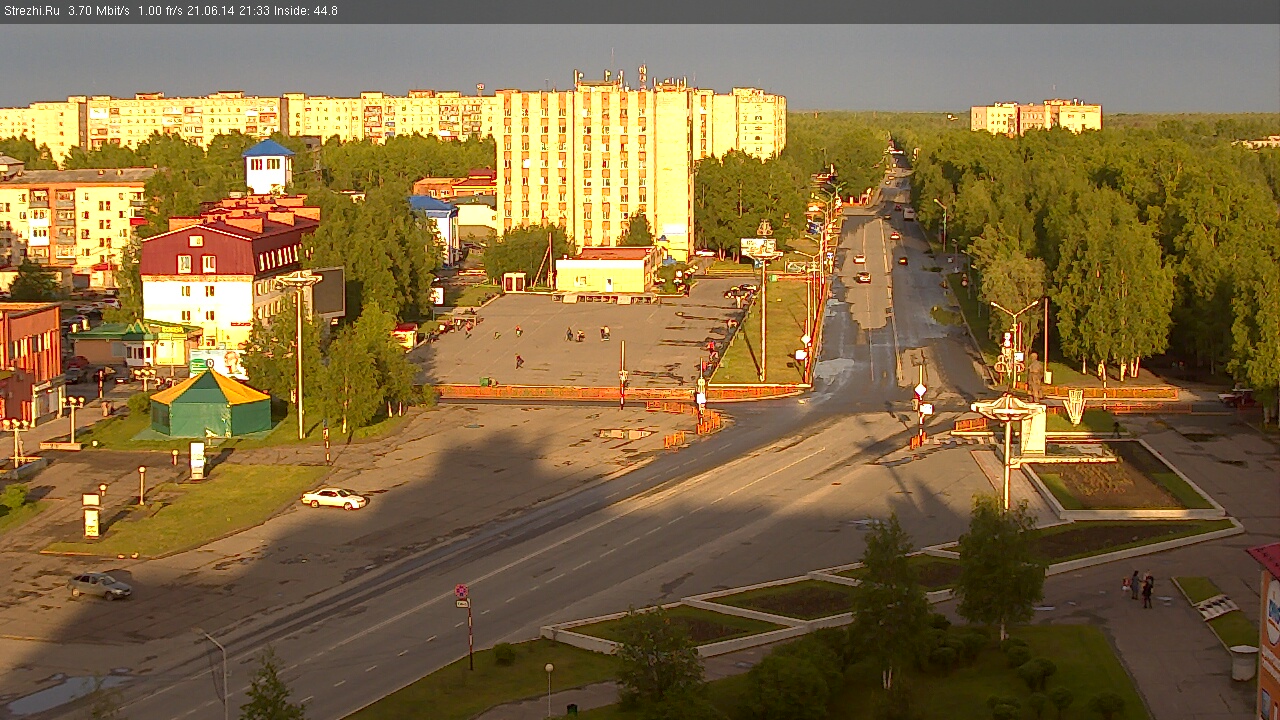Click the 21:33 time stamp
The height and width of the screenshot is (720, 1280).
254,11
